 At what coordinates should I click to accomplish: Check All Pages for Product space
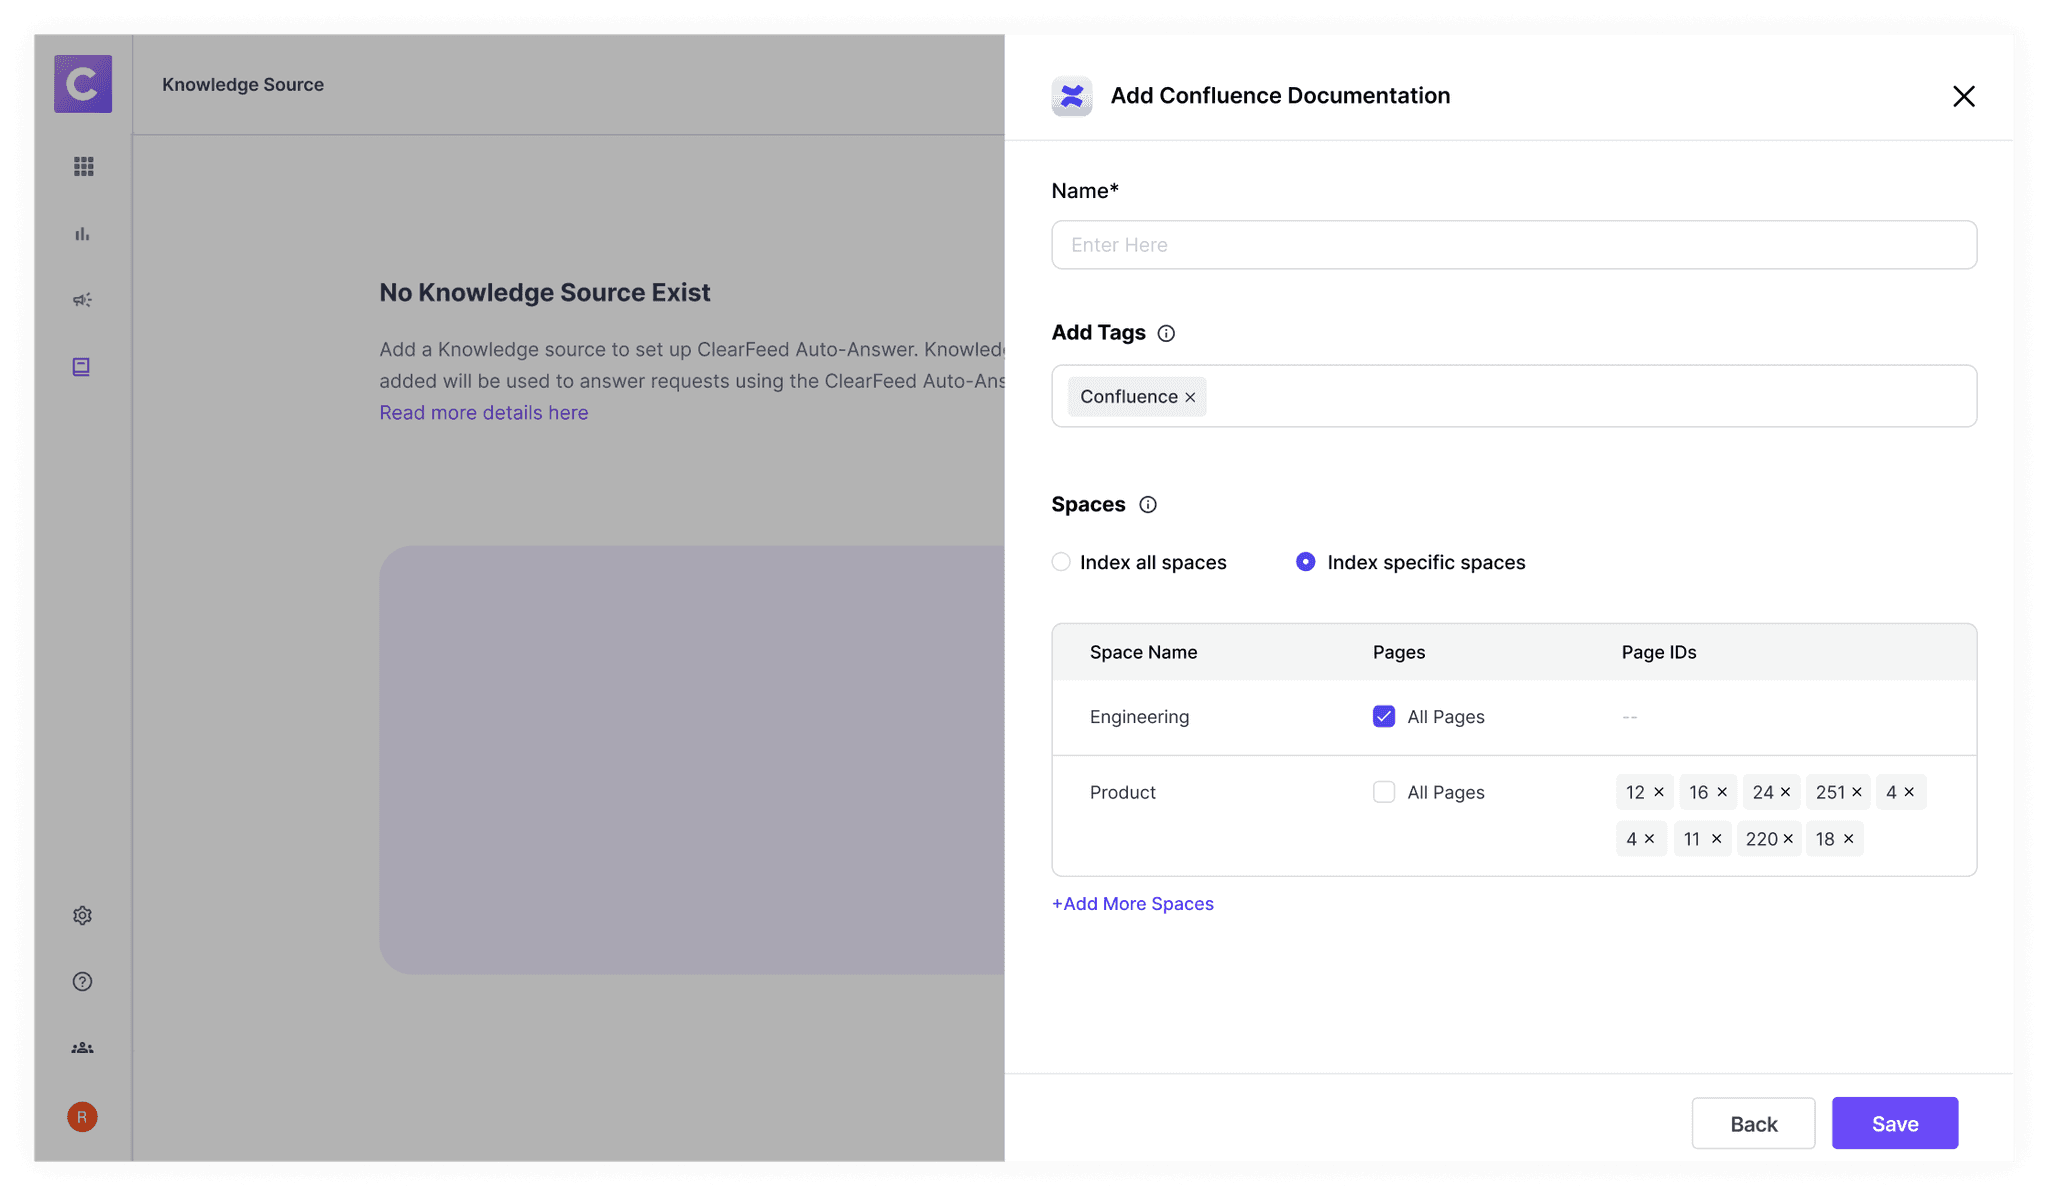(1384, 792)
